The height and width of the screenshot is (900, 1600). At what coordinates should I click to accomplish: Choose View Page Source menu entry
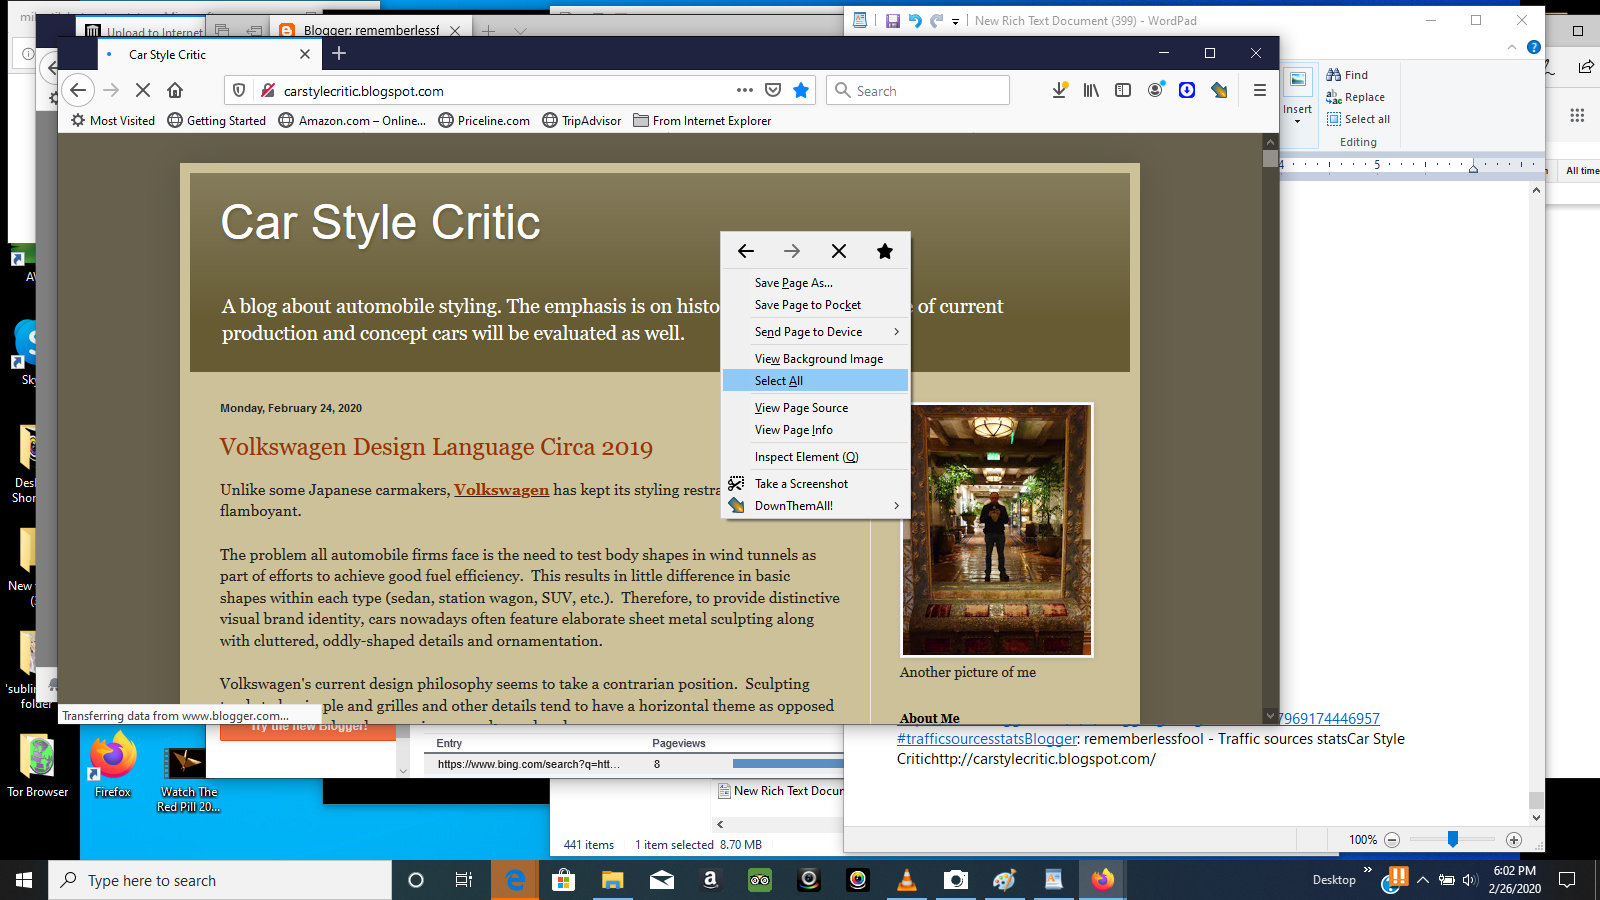coord(815,408)
